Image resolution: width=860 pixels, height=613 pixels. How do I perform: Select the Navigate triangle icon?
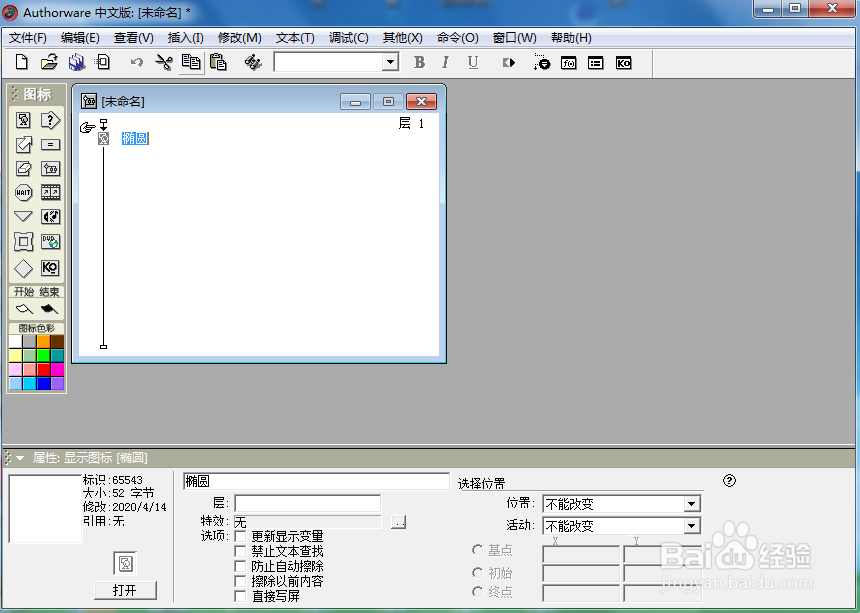click(x=23, y=217)
